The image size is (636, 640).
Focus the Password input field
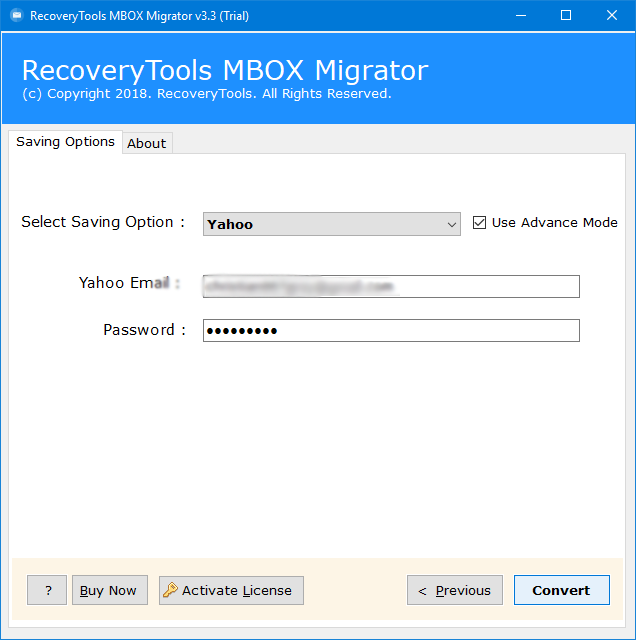391,330
